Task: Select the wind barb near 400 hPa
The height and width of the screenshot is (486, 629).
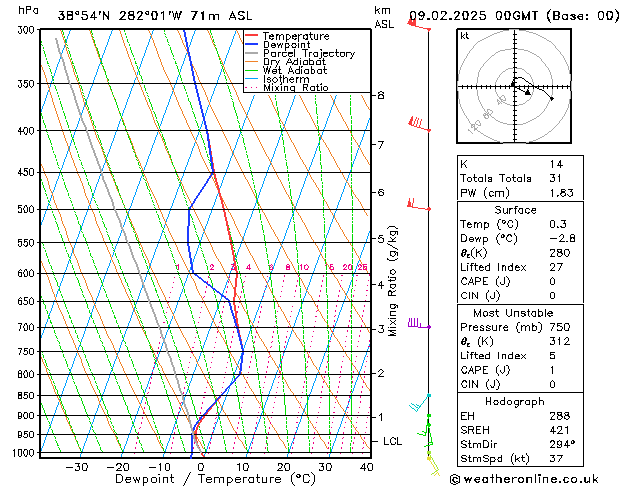Action: (417, 124)
